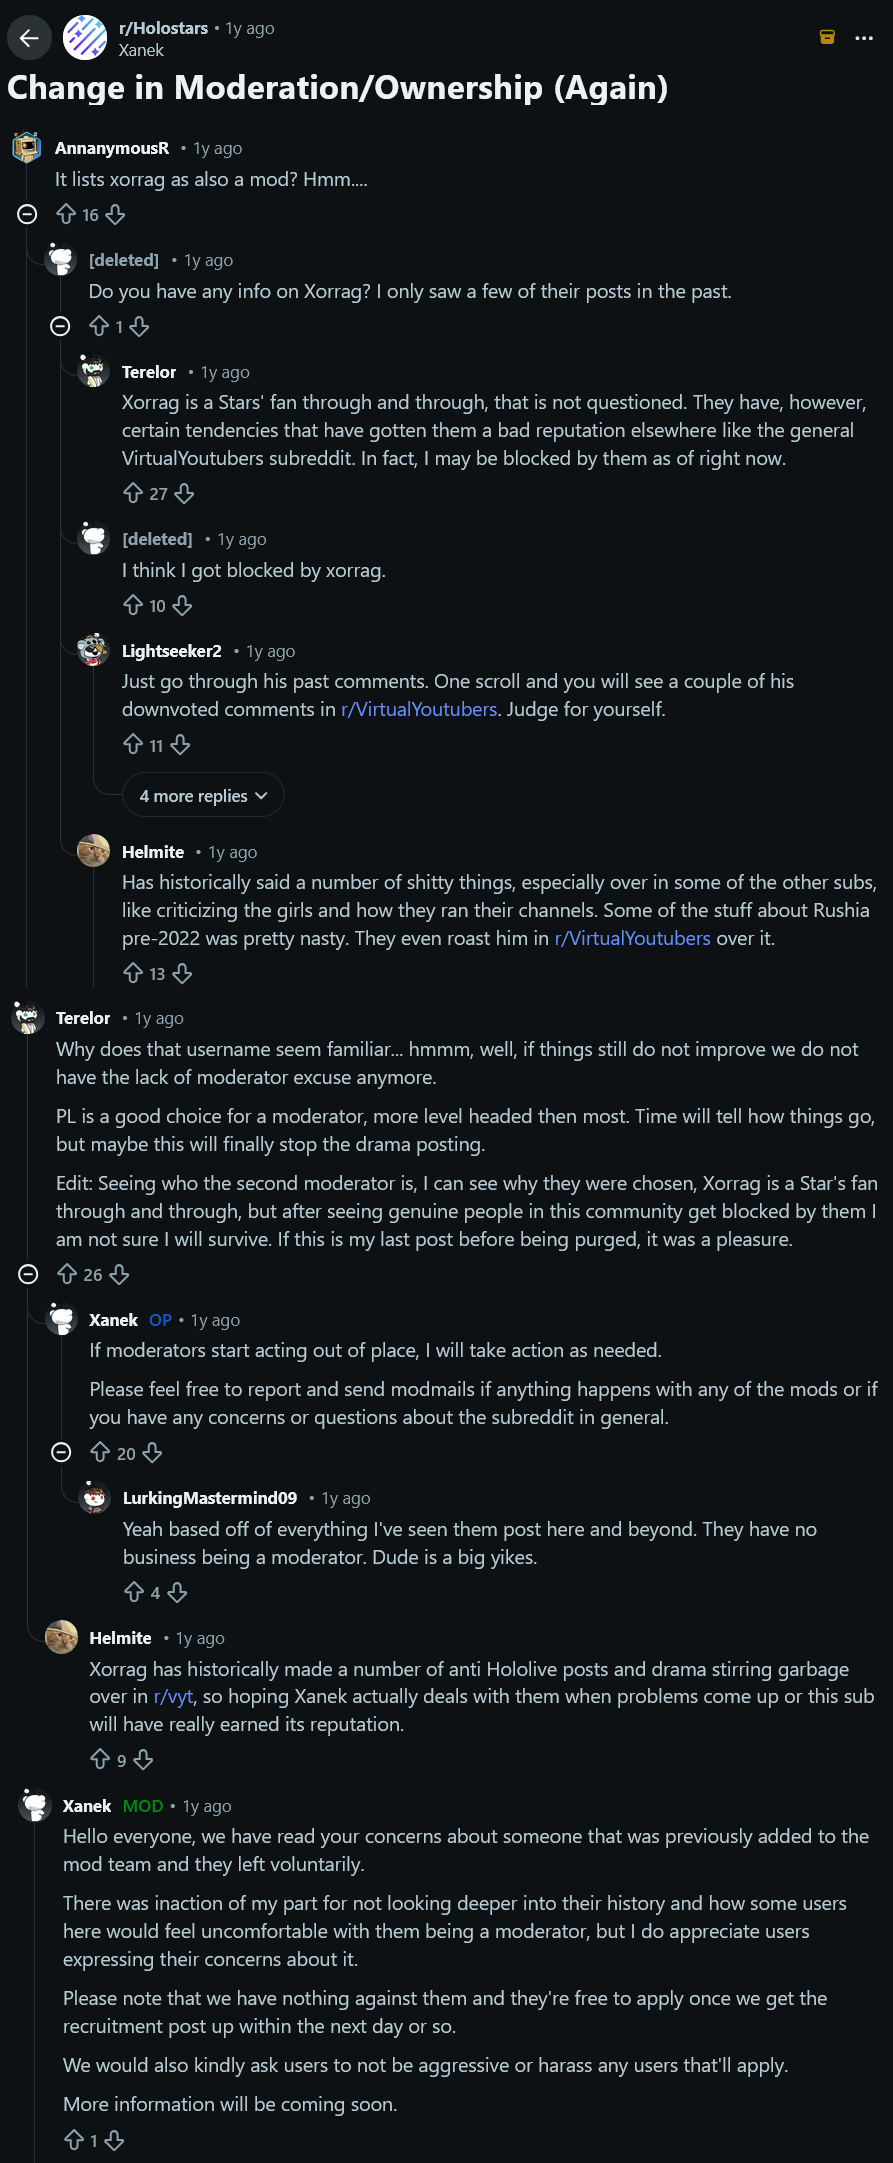This screenshot has height=2163, width=893.
Task: Upvote Helmite's comment with 13 points
Action: (133, 973)
